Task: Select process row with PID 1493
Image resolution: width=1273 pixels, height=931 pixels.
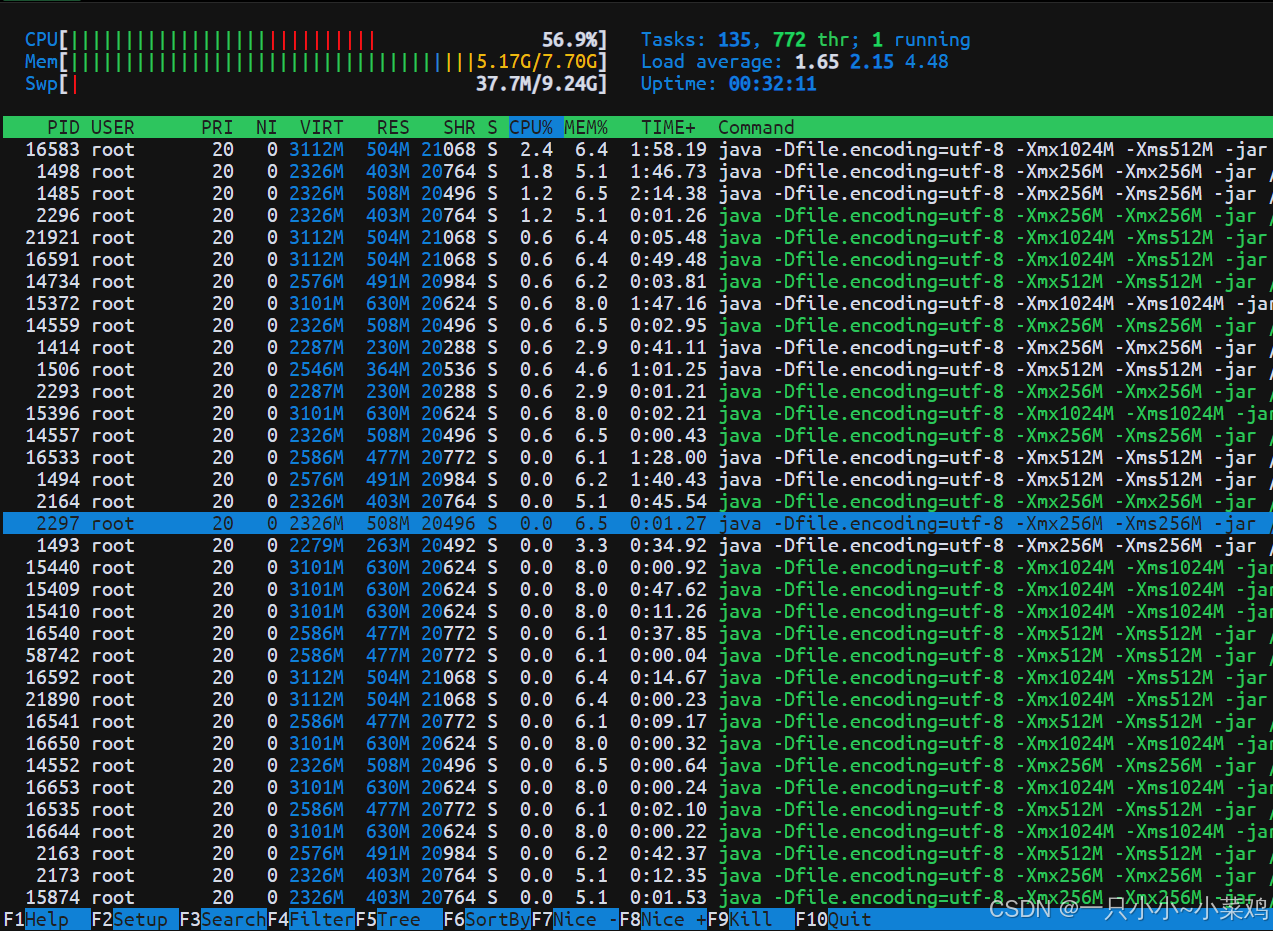Action: tap(636, 546)
